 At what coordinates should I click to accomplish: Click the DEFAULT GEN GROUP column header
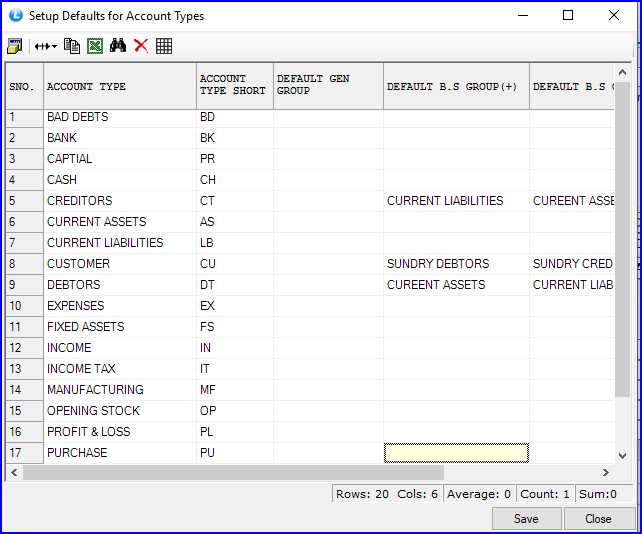(328, 86)
